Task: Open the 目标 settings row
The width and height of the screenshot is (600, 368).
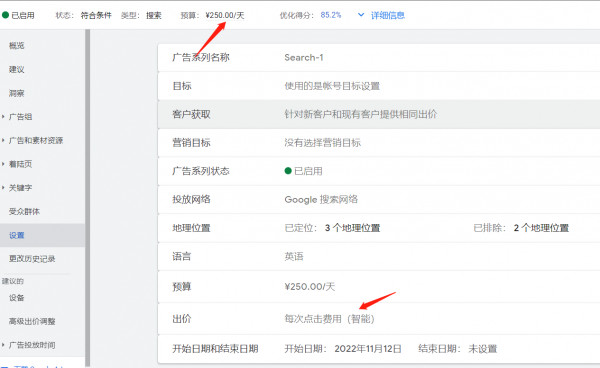Action: pyautogui.click(x=379, y=86)
